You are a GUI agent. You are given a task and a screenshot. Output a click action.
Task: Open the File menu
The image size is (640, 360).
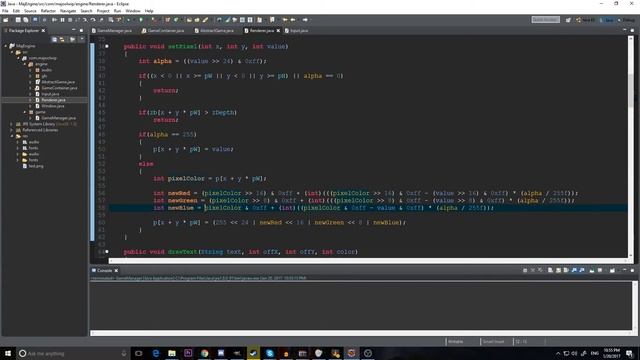pyautogui.click(x=5, y=11)
